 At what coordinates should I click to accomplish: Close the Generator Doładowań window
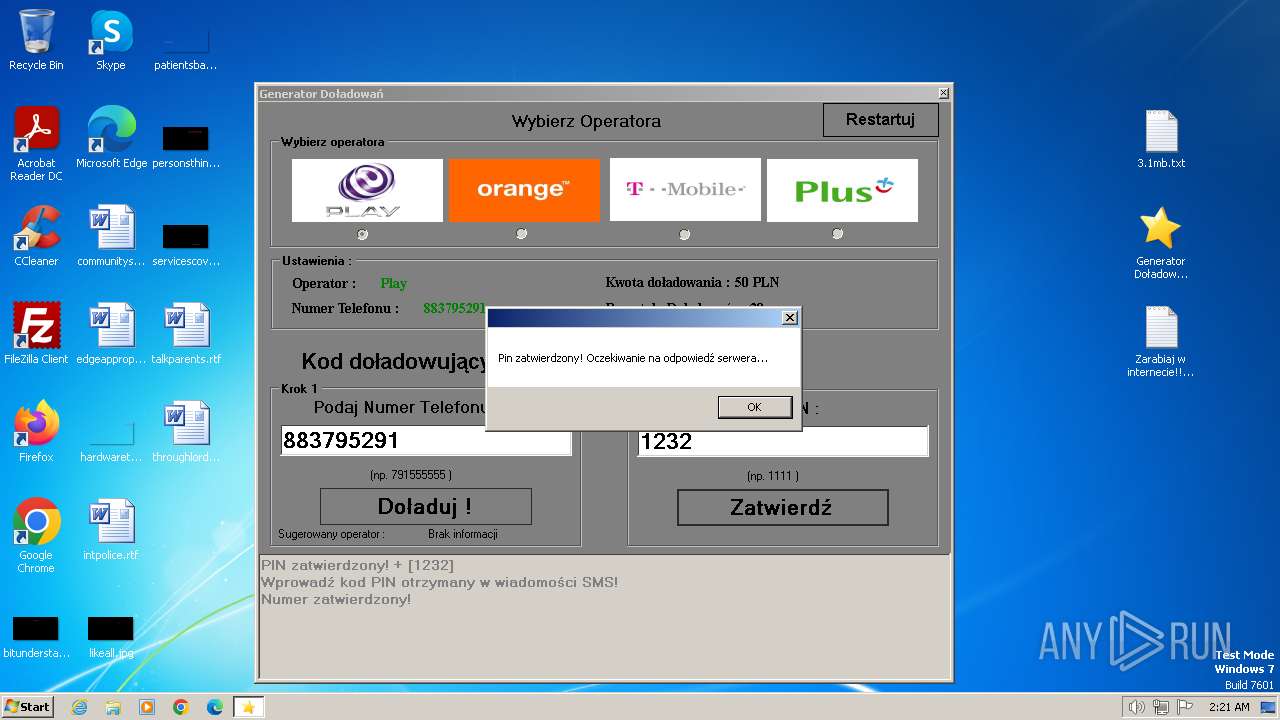pos(943,93)
